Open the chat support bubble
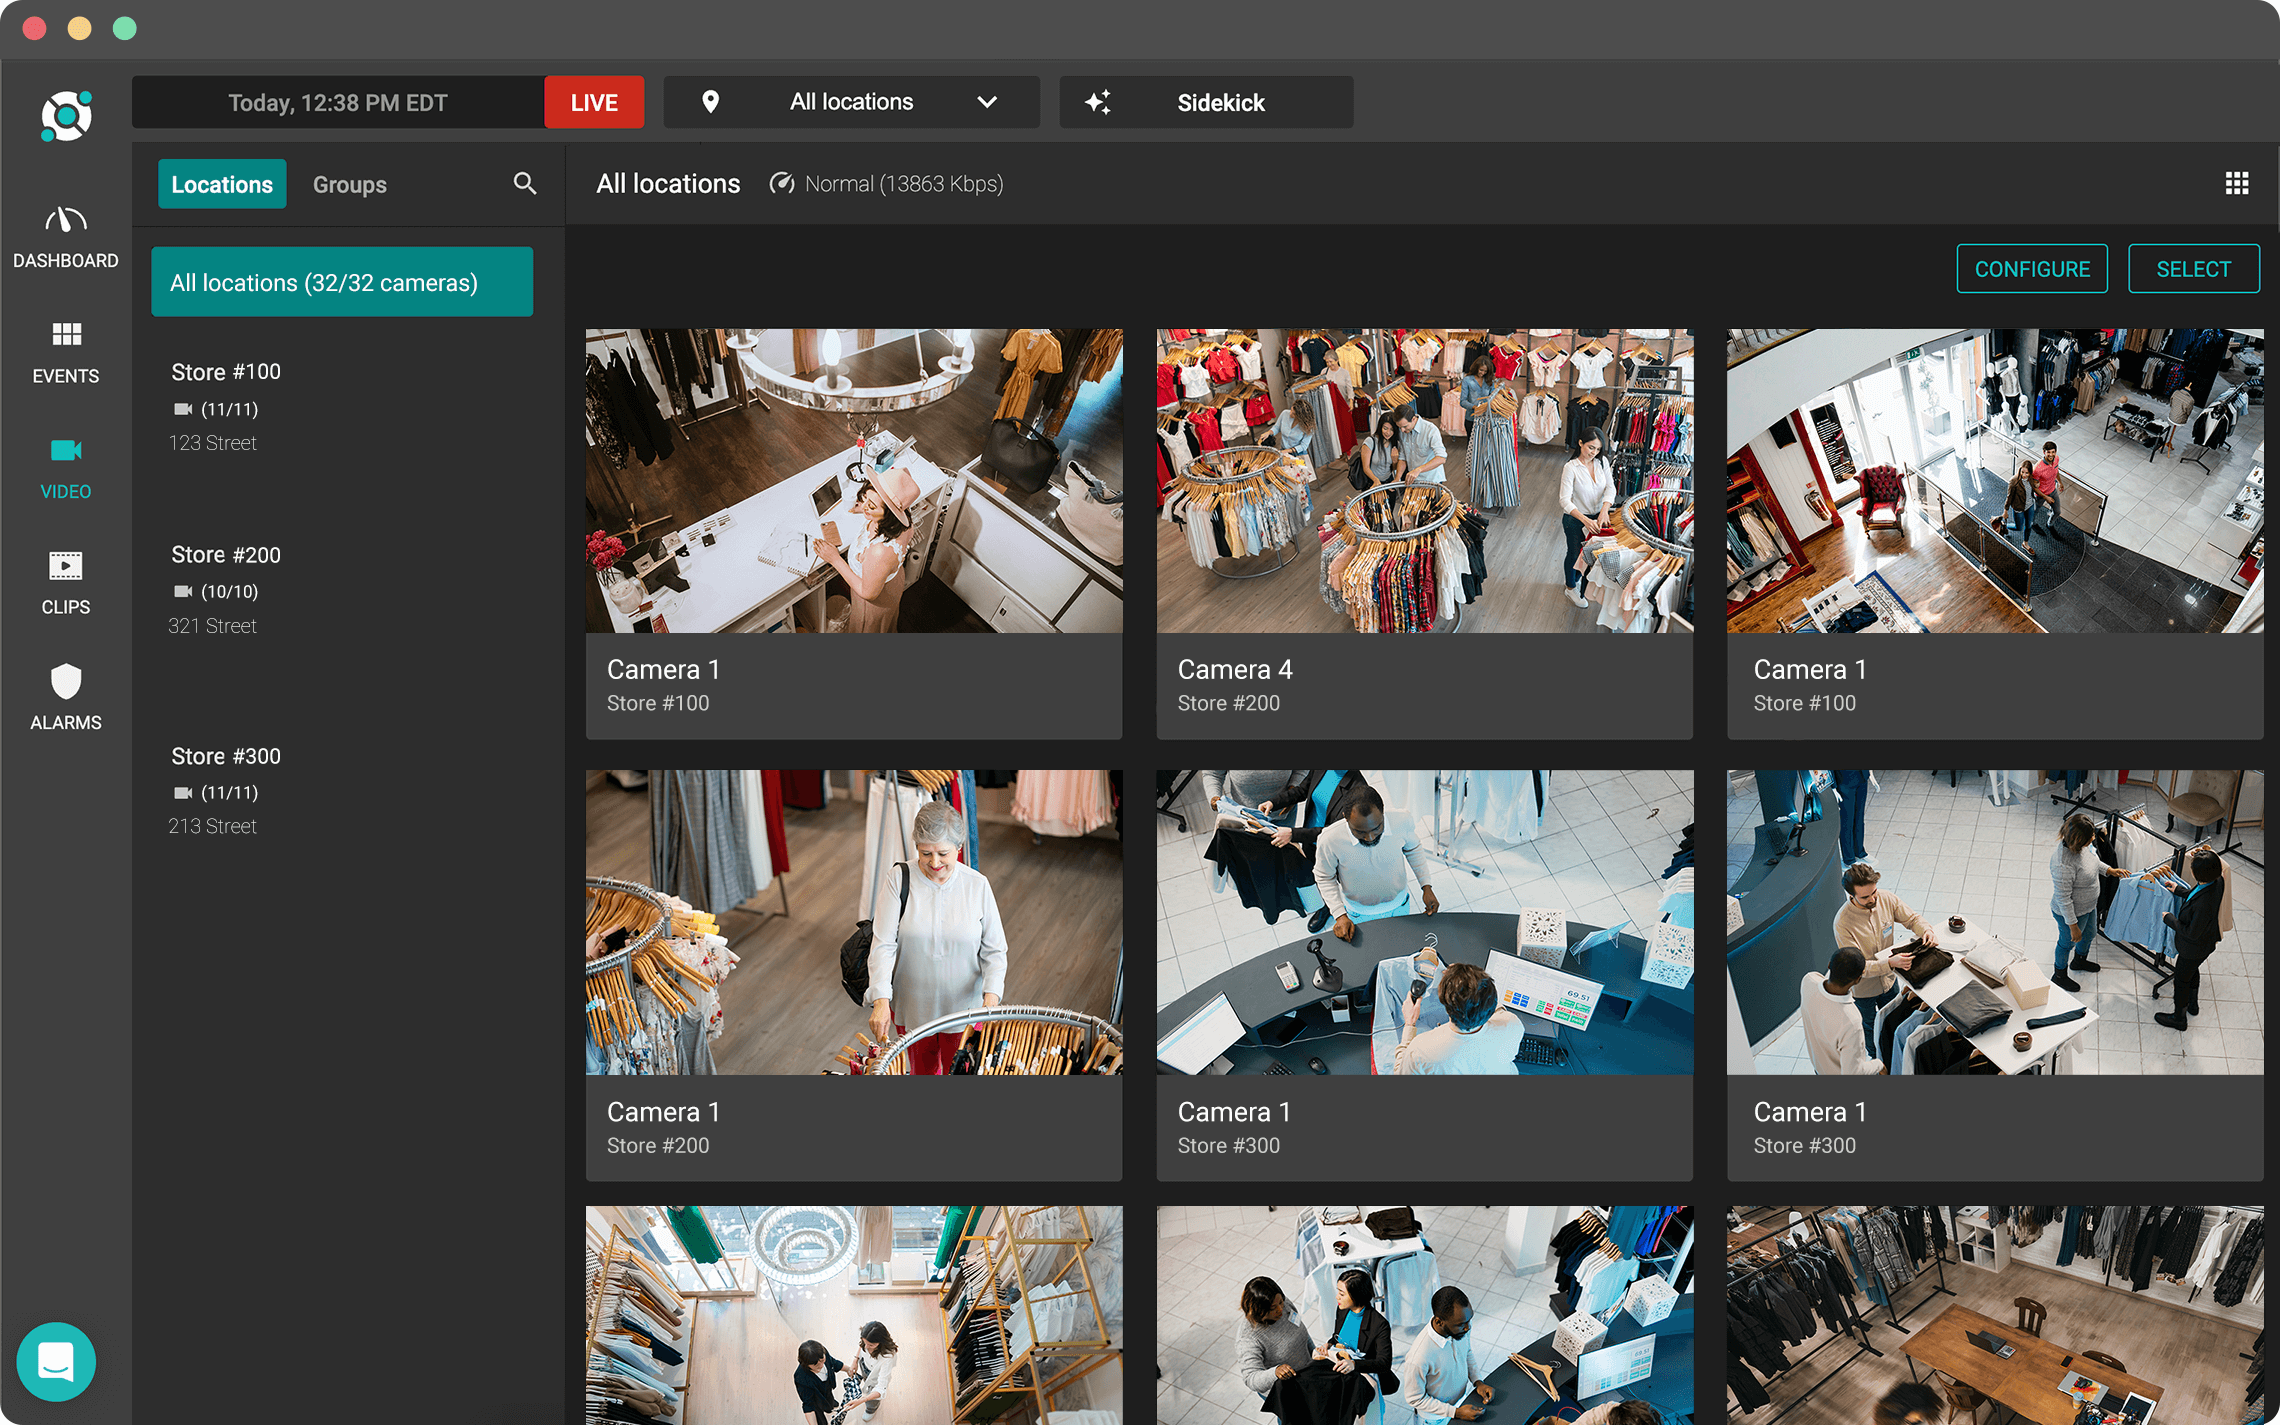The width and height of the screenshot is (2280, 1425). point(56,1361)
